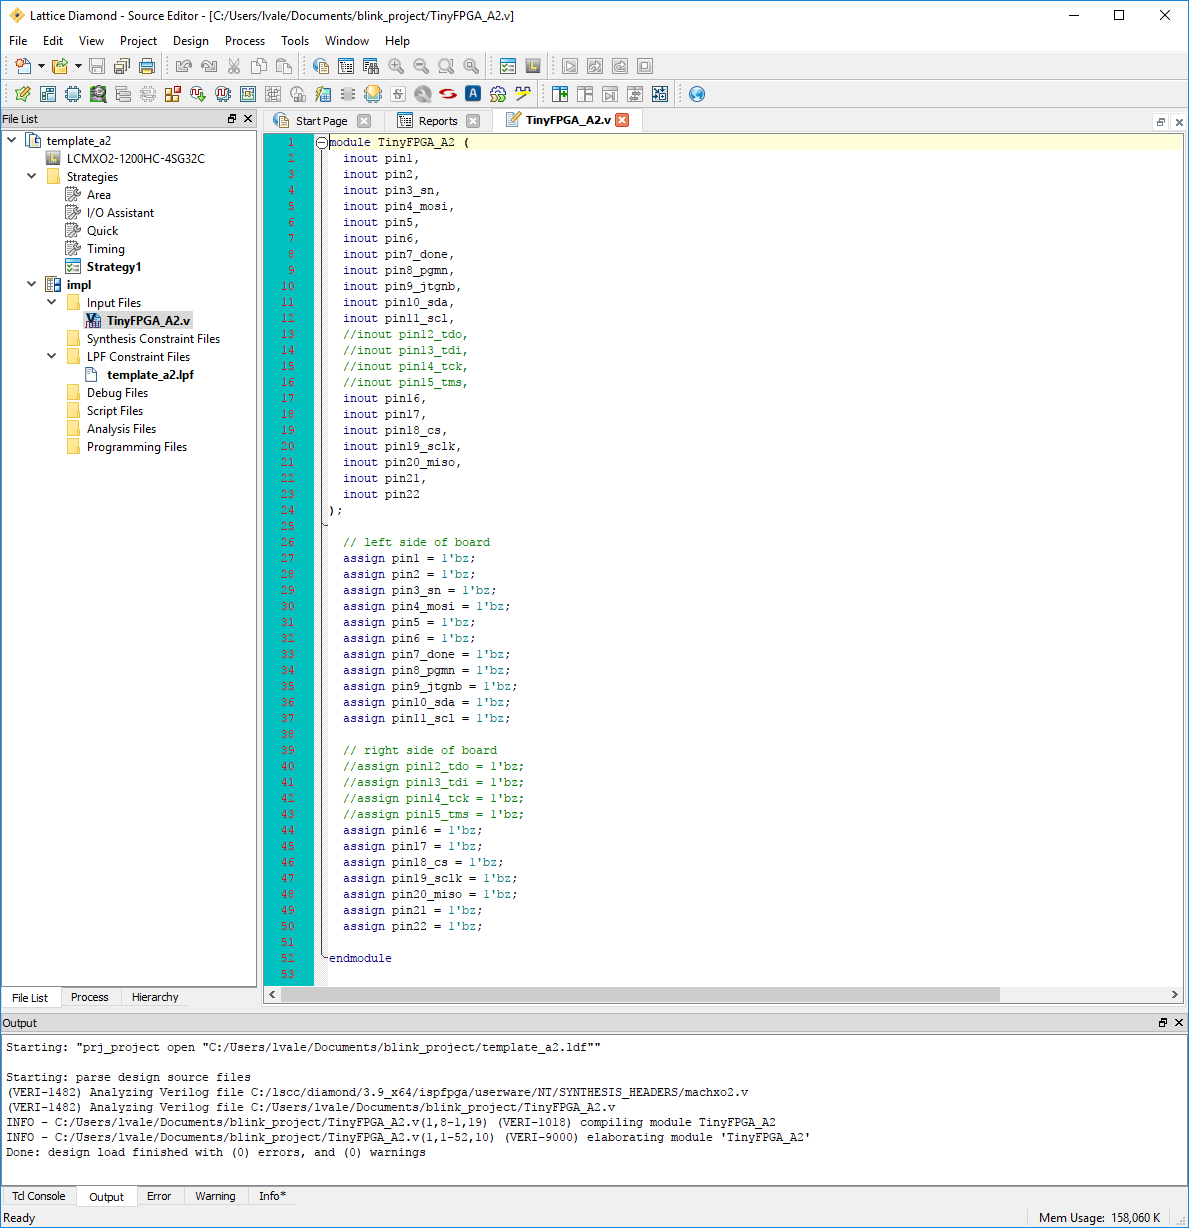Close the TinyFPGA_A2.v editor tab
This screenshot has height=1228, width=1189.
pyautogui.click(x=622, y=120)
